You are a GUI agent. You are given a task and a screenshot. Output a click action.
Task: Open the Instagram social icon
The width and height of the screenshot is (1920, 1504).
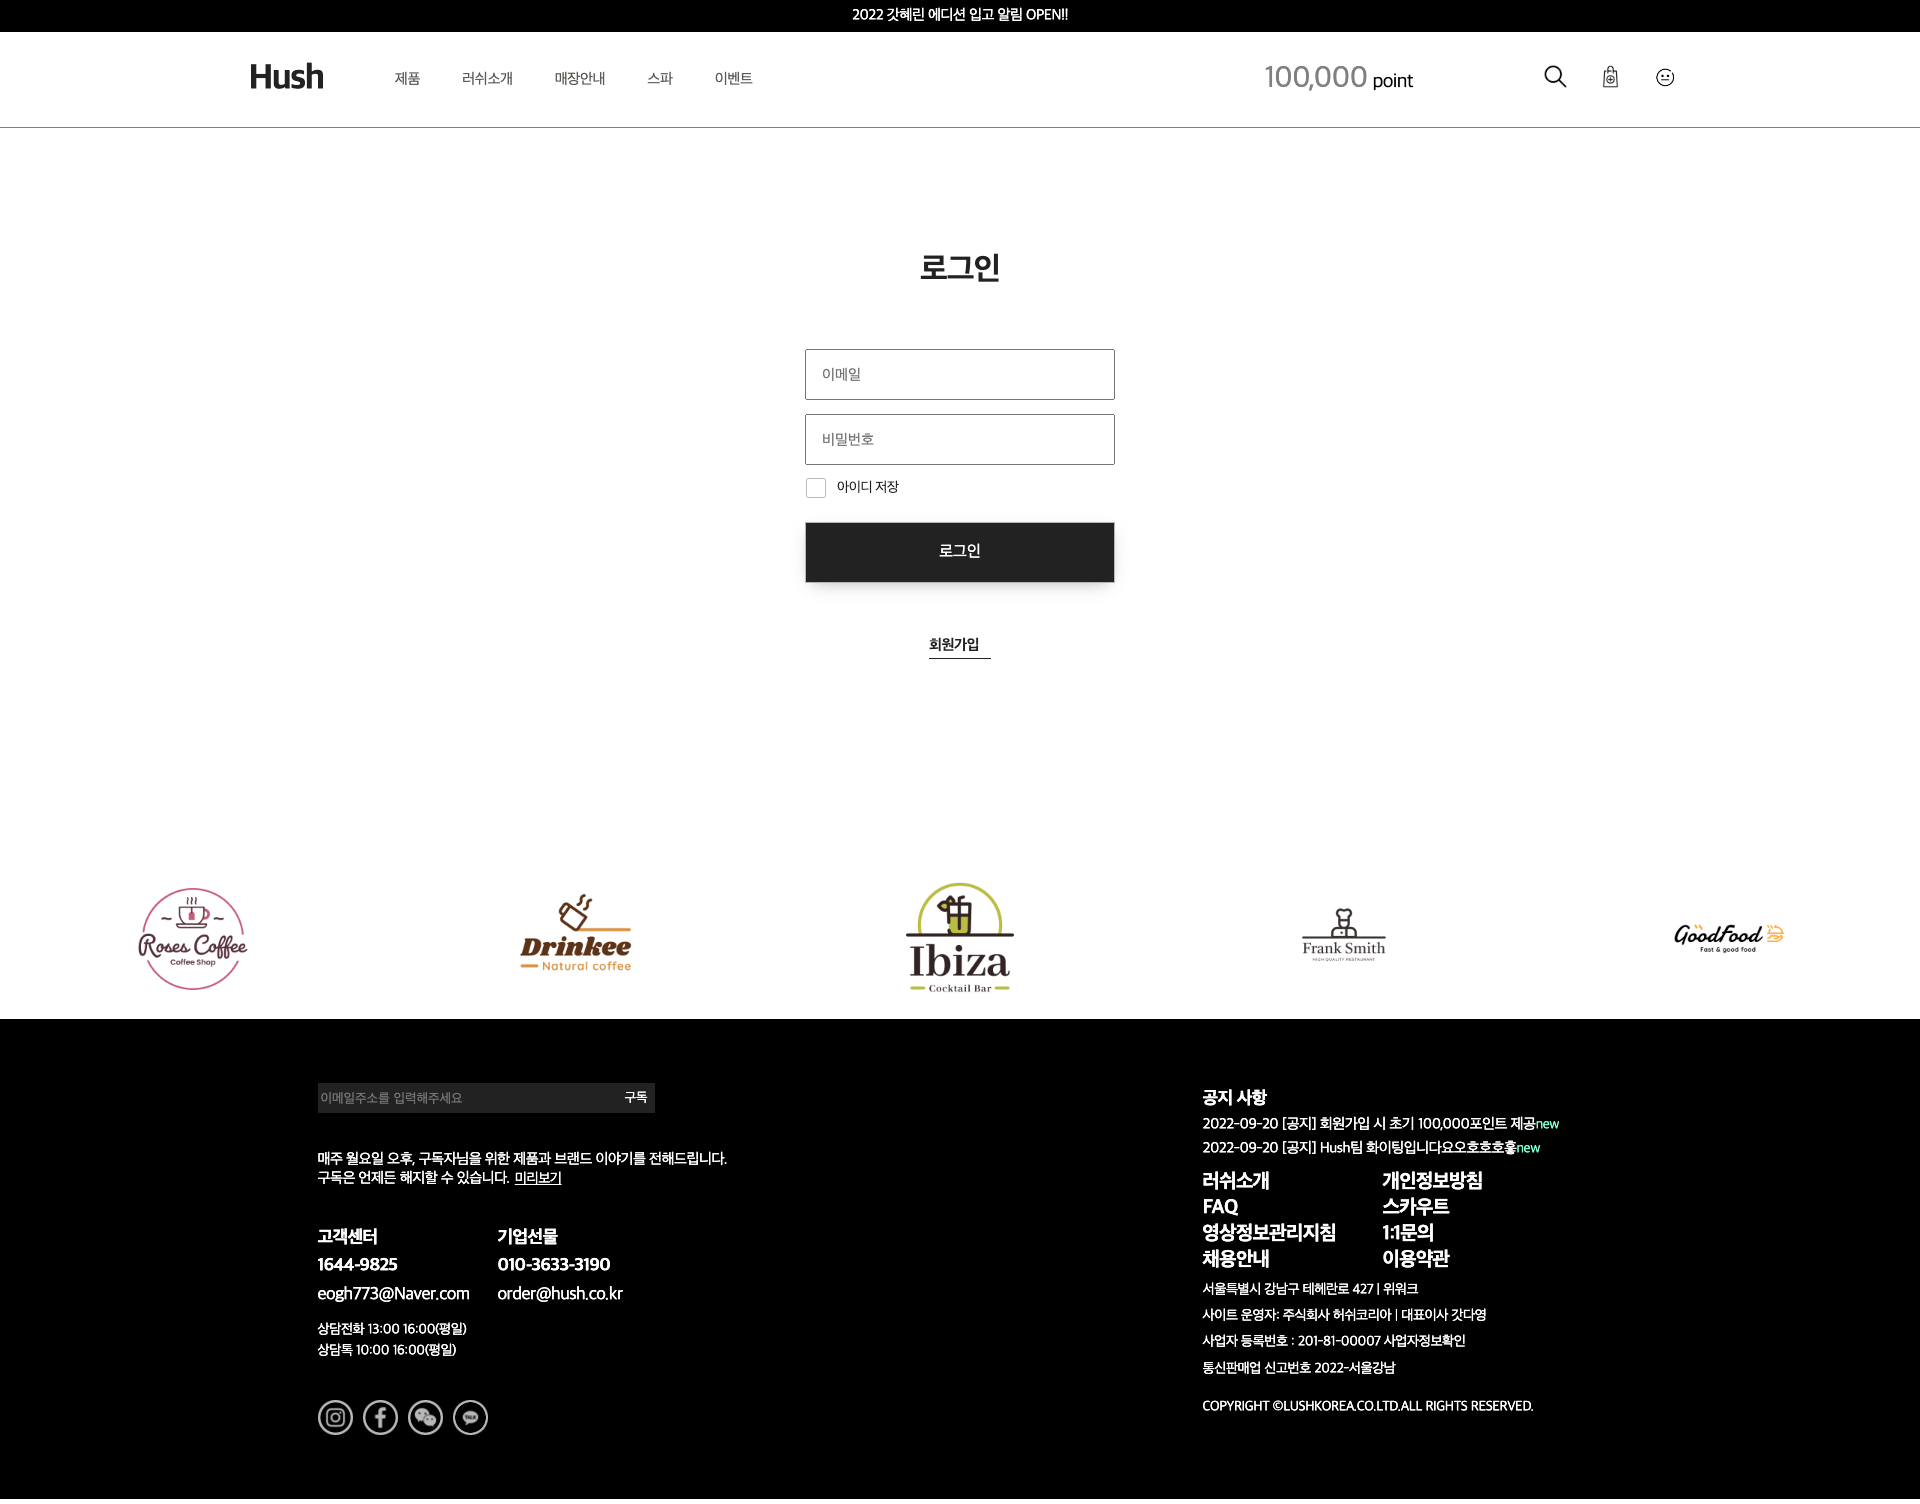335,1417
